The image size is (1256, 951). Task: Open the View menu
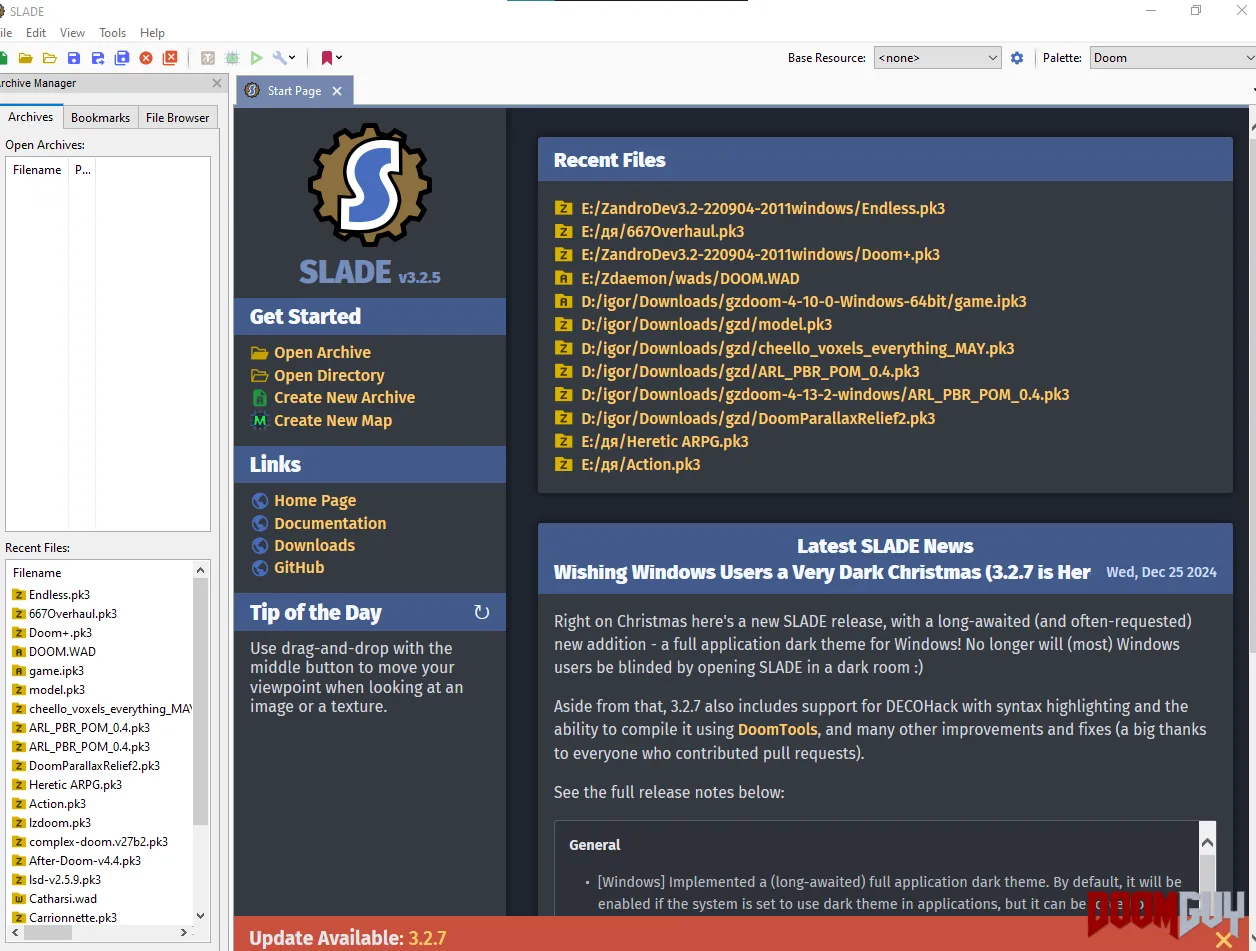click(73, 33)
